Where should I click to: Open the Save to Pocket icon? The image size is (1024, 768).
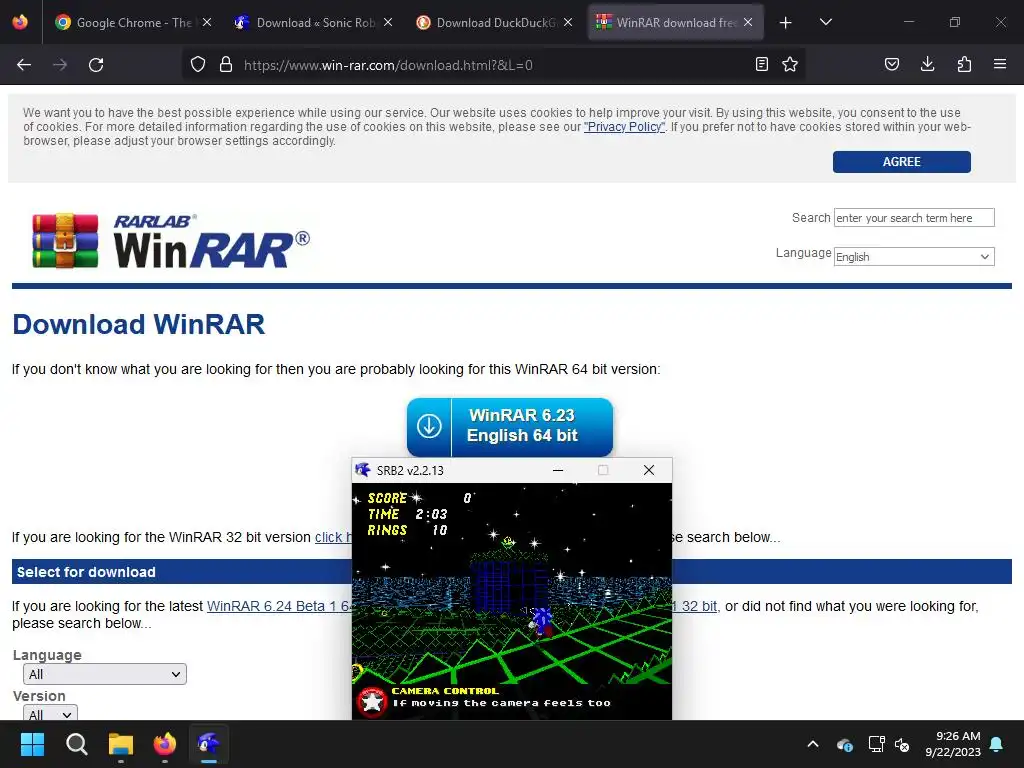click(x=892, y=64)
